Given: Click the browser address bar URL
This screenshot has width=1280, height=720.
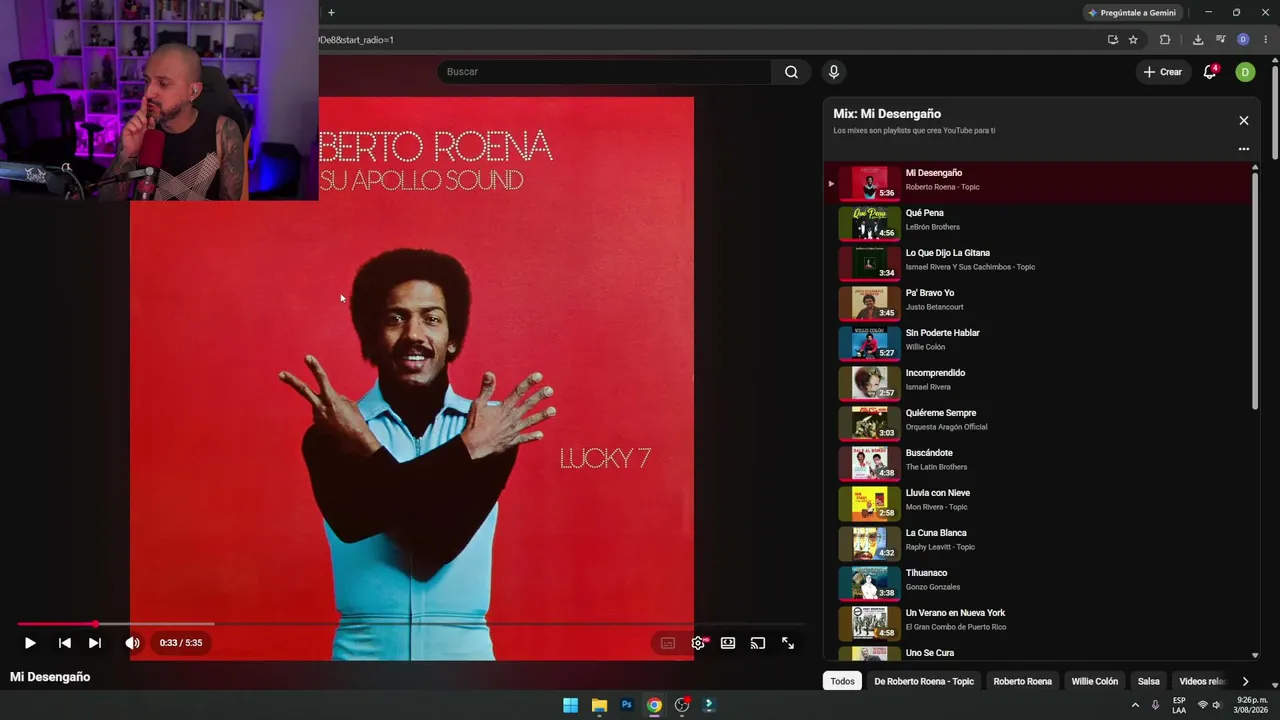Looking at the screenshot, I should (356, 40).
